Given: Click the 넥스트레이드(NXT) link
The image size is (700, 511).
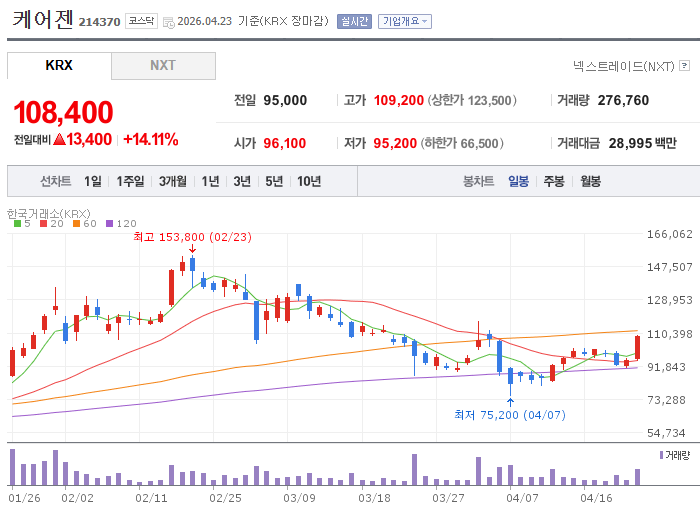Looking at the screenshot, I should [x=623, y=66].
